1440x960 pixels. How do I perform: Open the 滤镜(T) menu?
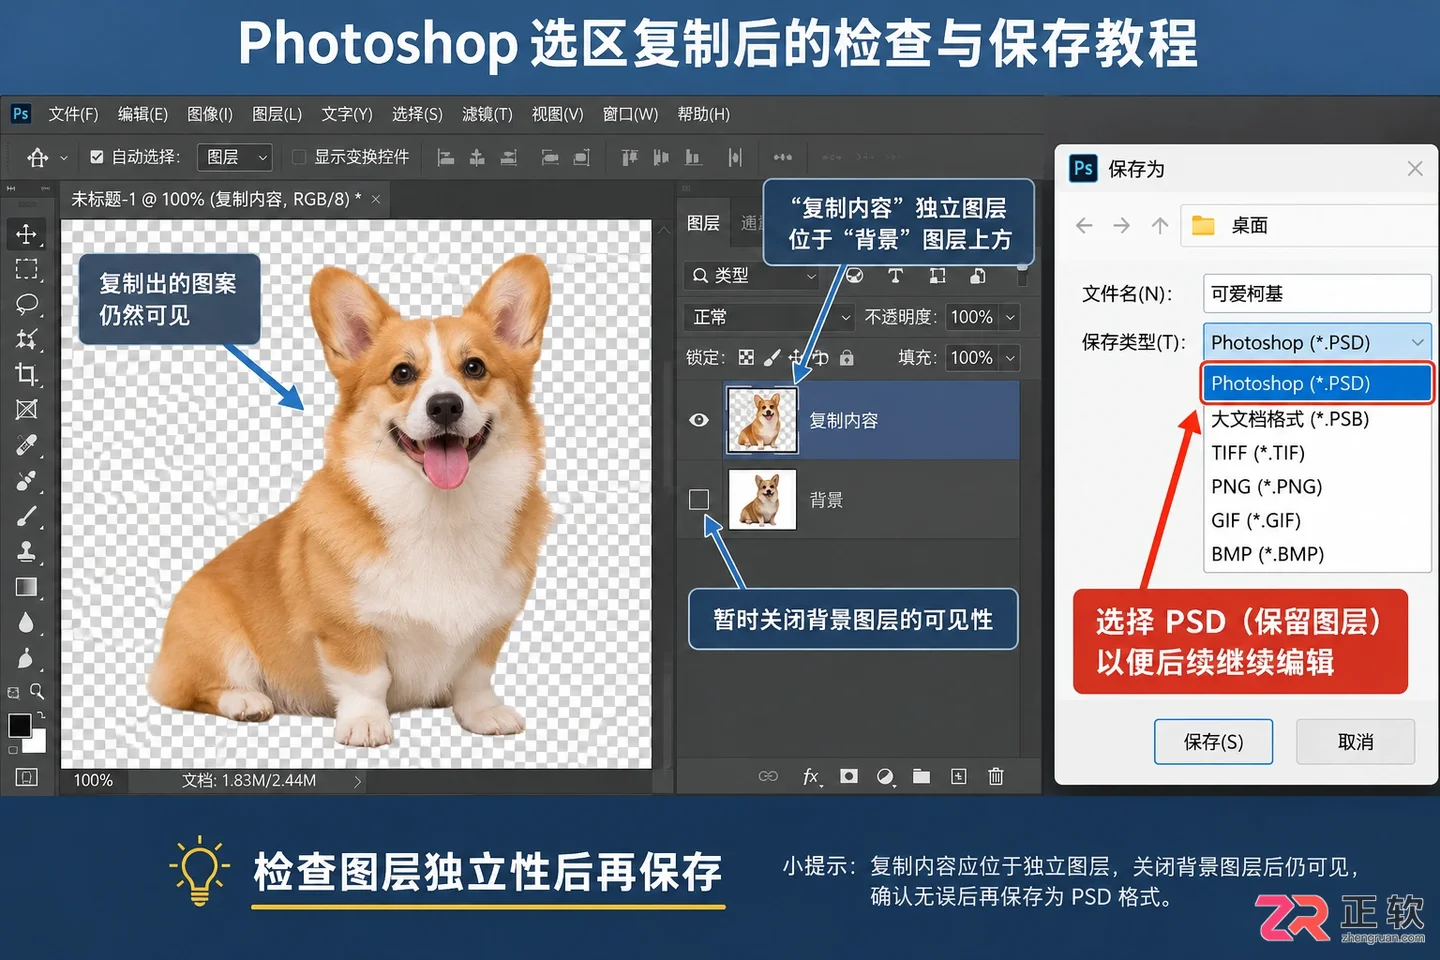tap(487, 114)
